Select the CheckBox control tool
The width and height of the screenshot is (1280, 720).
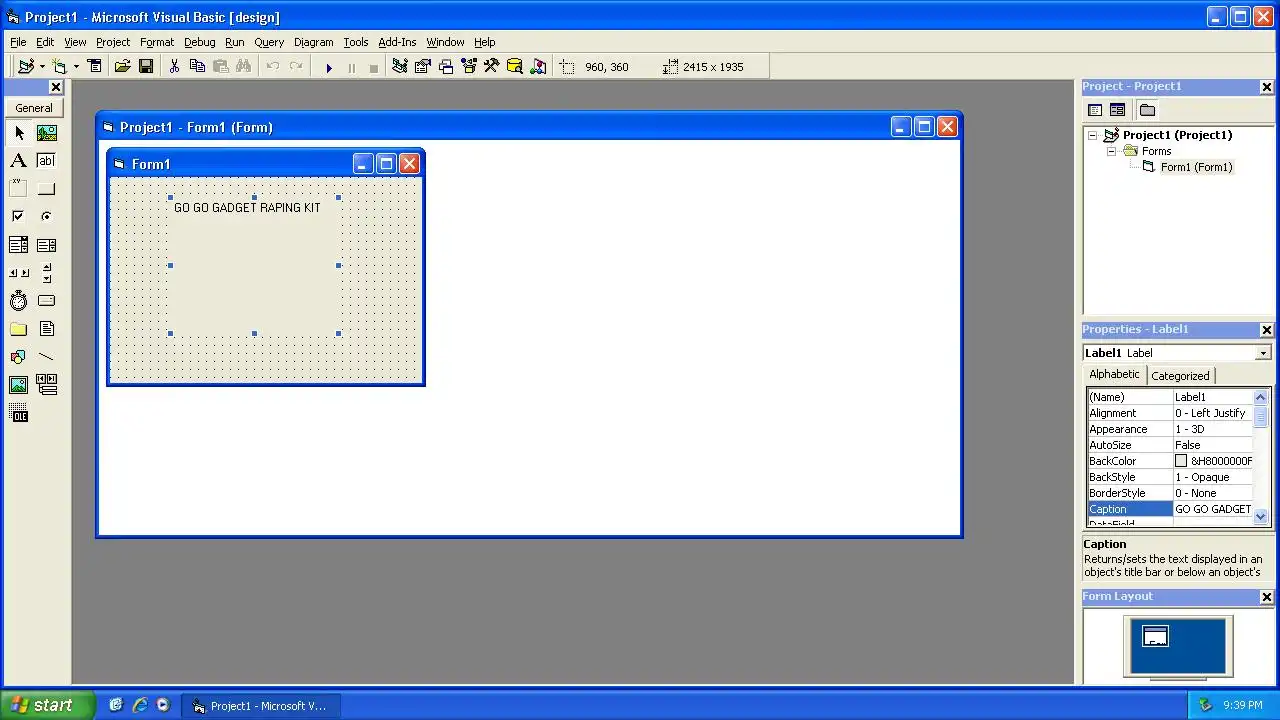(x=19, y=217)
